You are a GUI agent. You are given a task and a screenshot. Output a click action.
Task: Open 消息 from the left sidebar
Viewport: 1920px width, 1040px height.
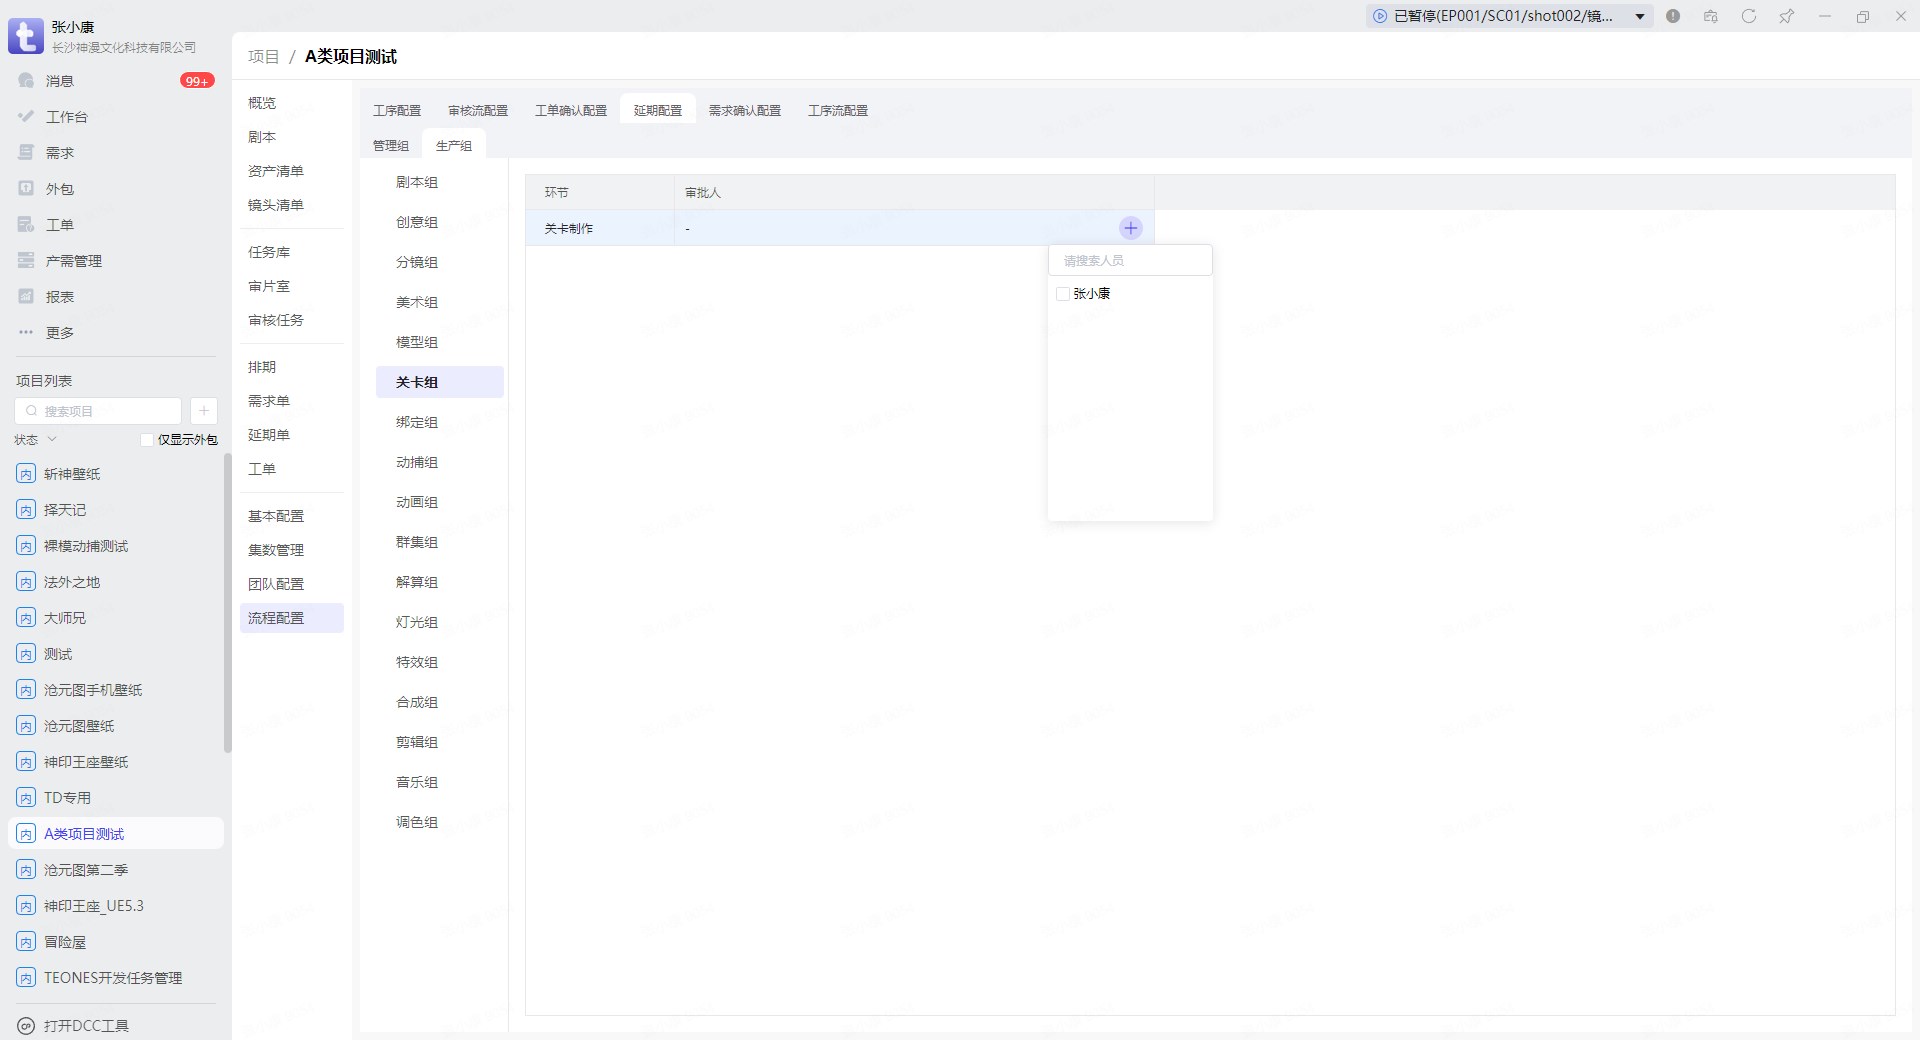[x=60, y=81]
